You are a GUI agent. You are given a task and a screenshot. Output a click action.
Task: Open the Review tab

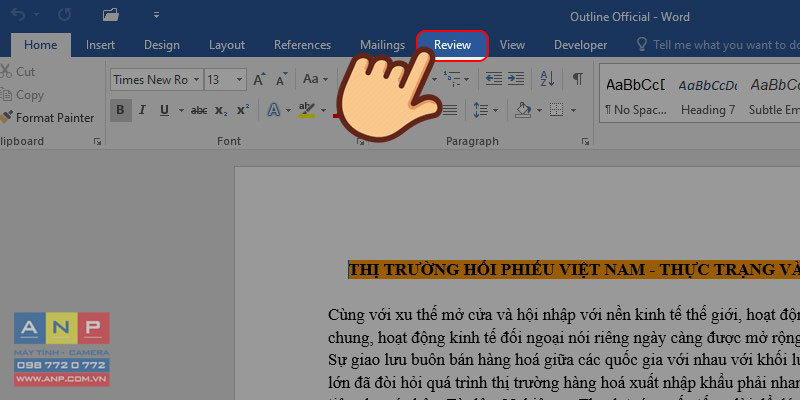[x=453, y=45]
